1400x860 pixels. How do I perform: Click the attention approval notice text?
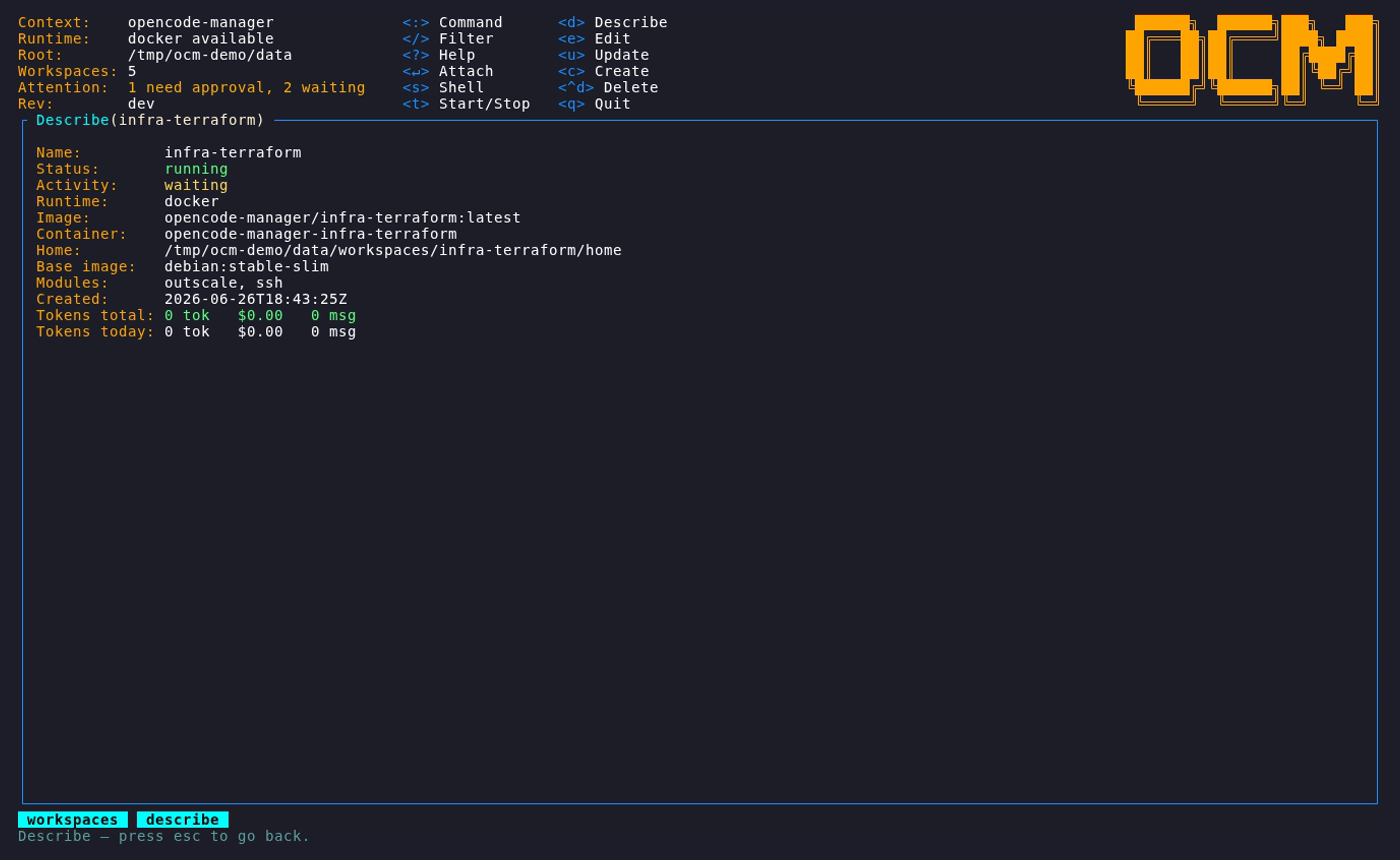pyautogui.click(x=246, y=88)
